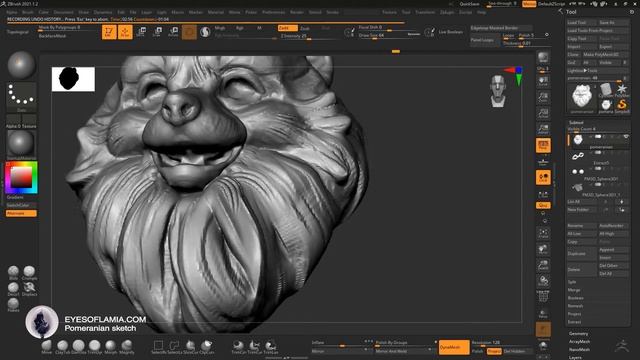Toggle the Qvz Xyz rotation button
The width and height of the screenshot is (640, 360).
[x=543, y=205]
